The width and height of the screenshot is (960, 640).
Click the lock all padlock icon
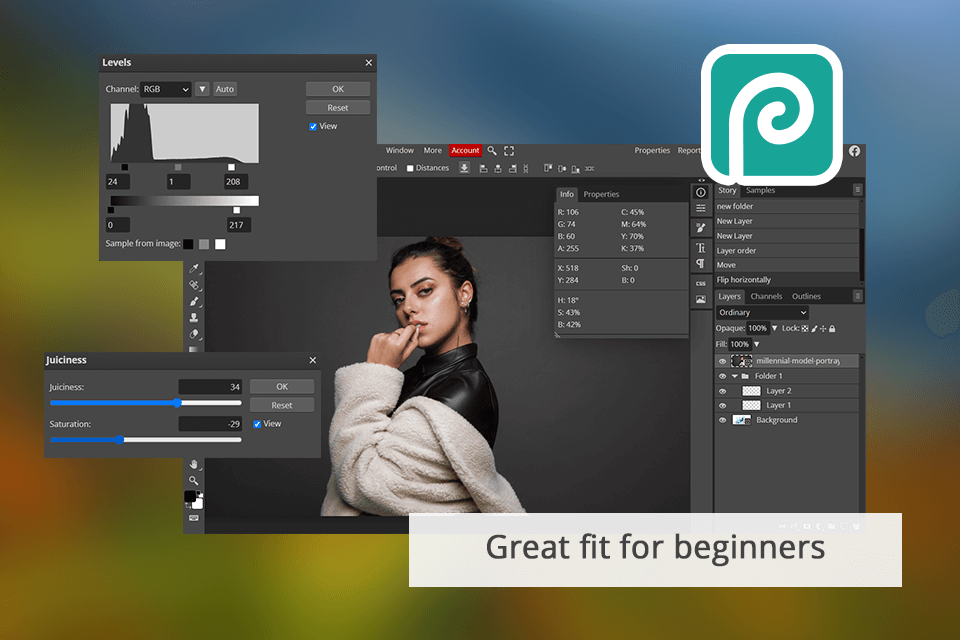(833, 328)
